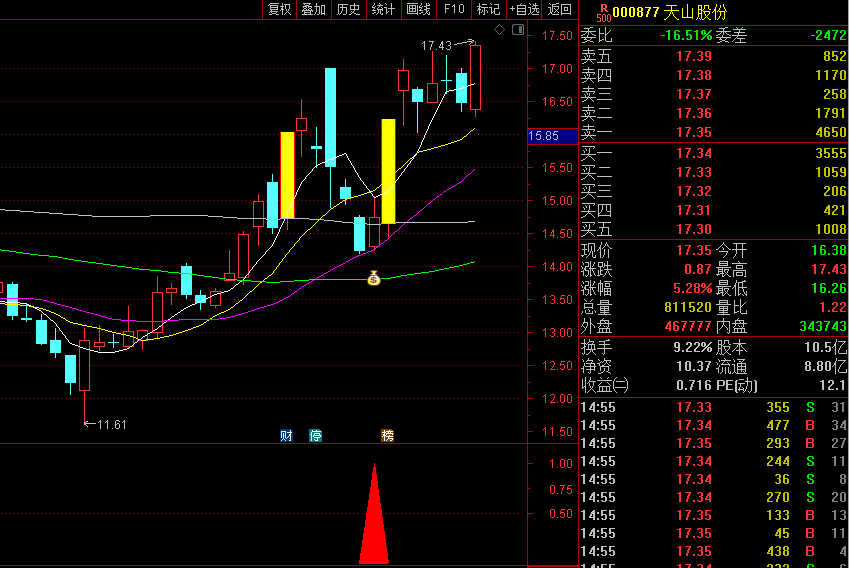This screenshot has width=850, height=568.
Task: Click the R 500 margin tag icon
Action: click(603, 13)
